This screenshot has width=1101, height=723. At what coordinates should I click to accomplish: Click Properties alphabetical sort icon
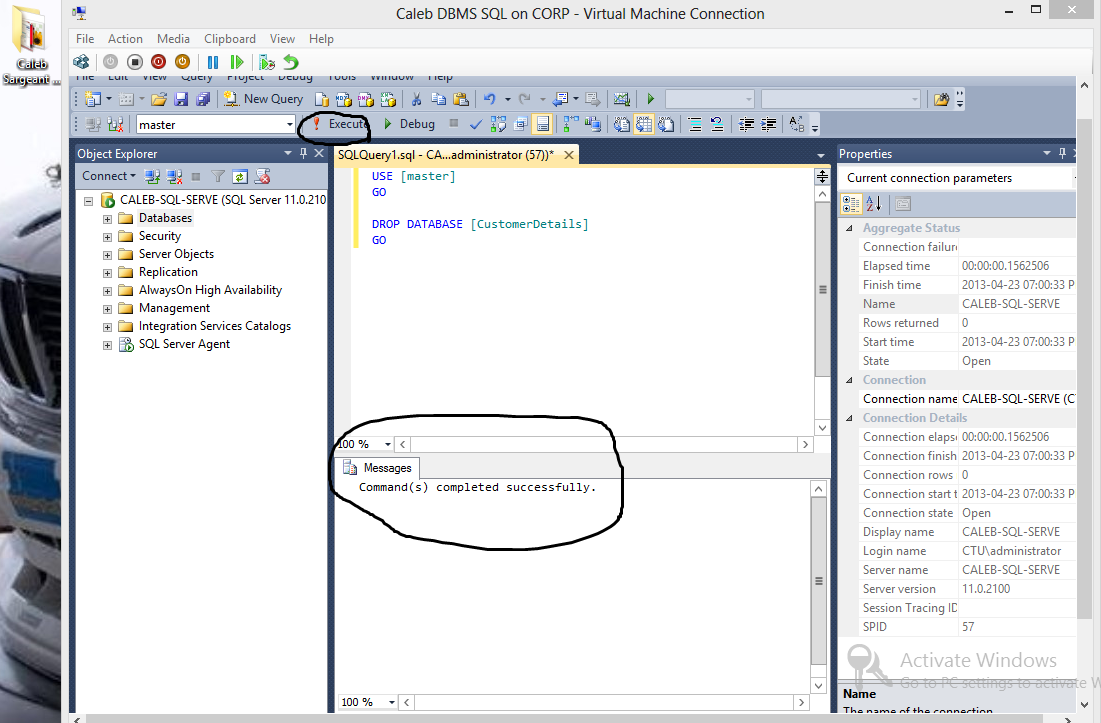pos(873,204)
